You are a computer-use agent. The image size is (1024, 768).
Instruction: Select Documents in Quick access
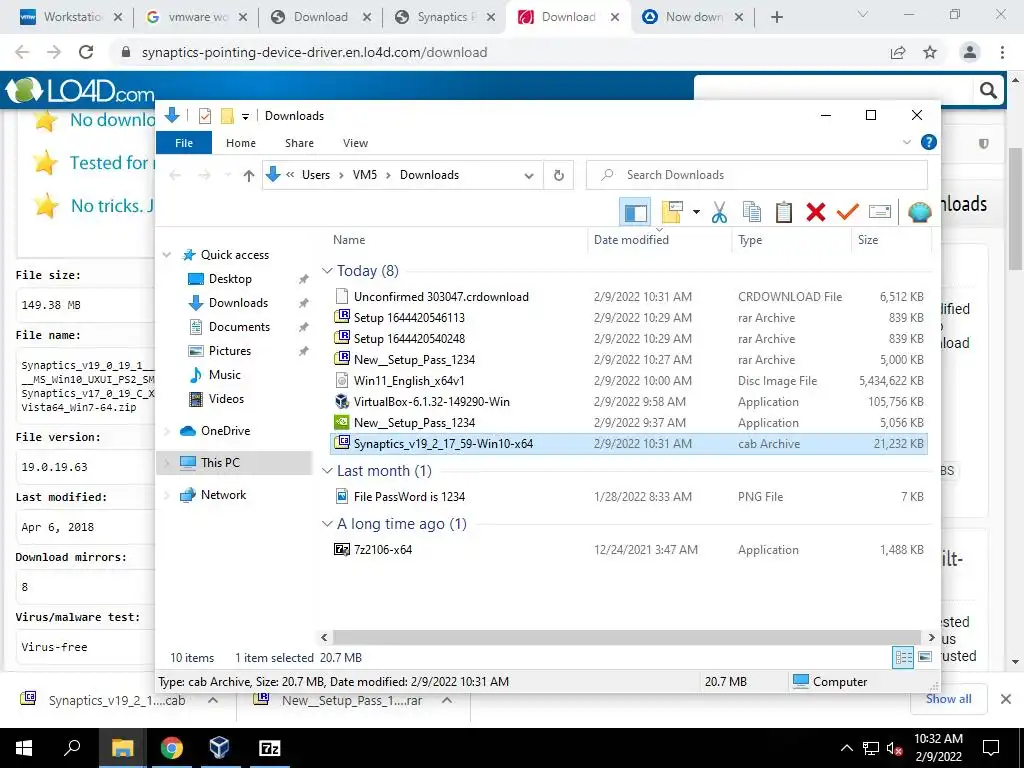click(x=239, y=327)
